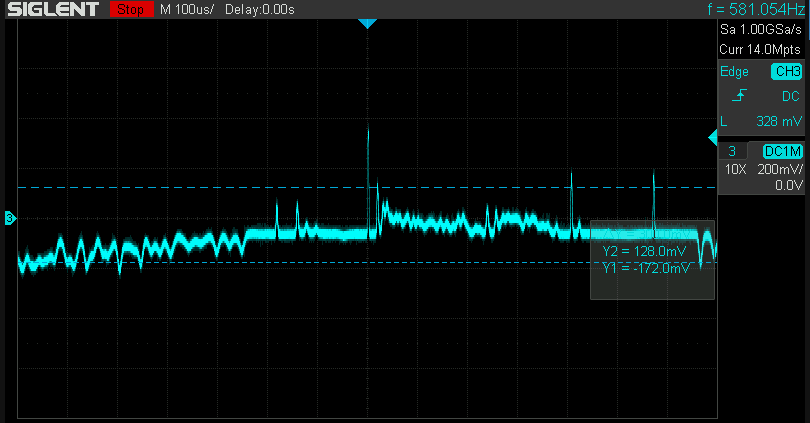This screenshot has width=810, height=423.
Task: Click the rising edge slope icon
Action: [x=737, y=97]
